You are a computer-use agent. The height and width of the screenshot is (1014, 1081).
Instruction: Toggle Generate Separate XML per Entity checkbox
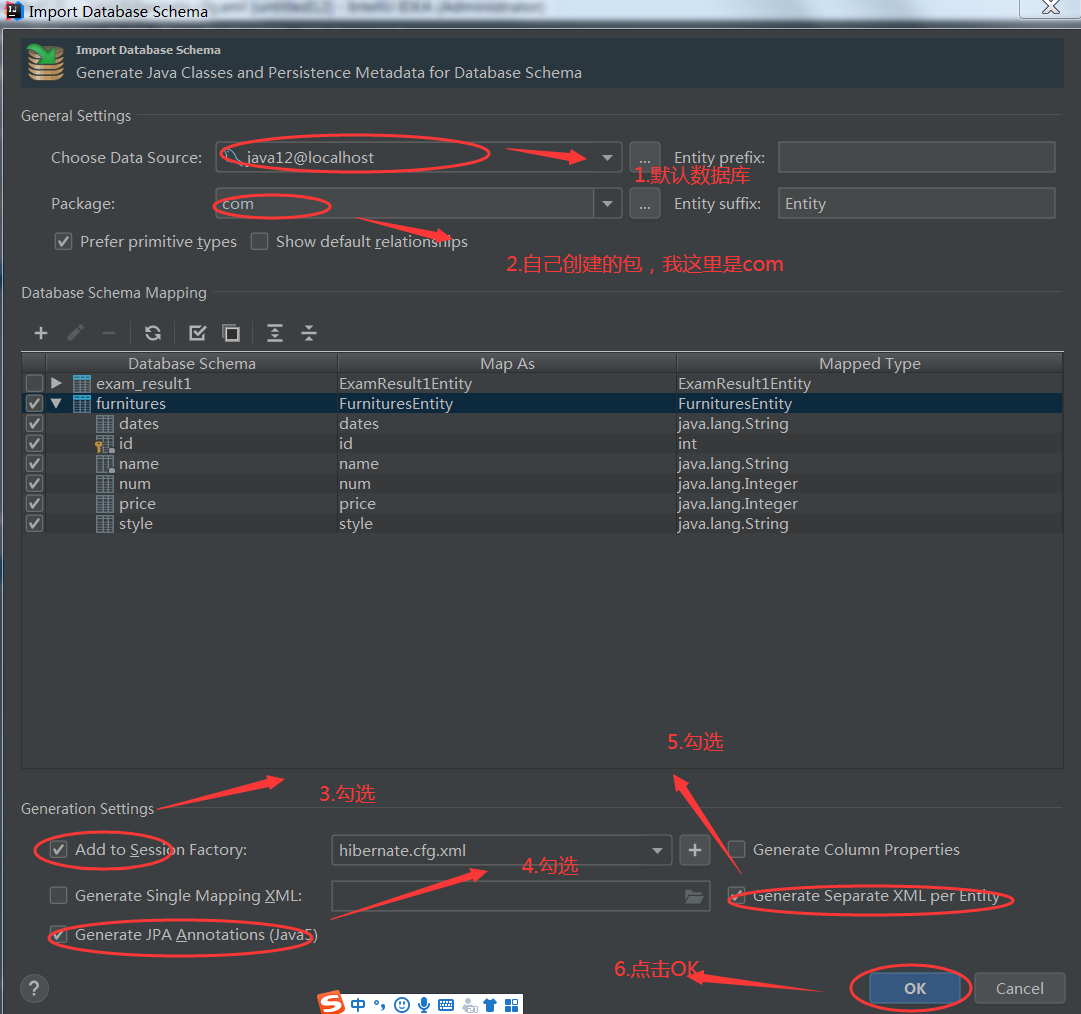tap(737, 896)
